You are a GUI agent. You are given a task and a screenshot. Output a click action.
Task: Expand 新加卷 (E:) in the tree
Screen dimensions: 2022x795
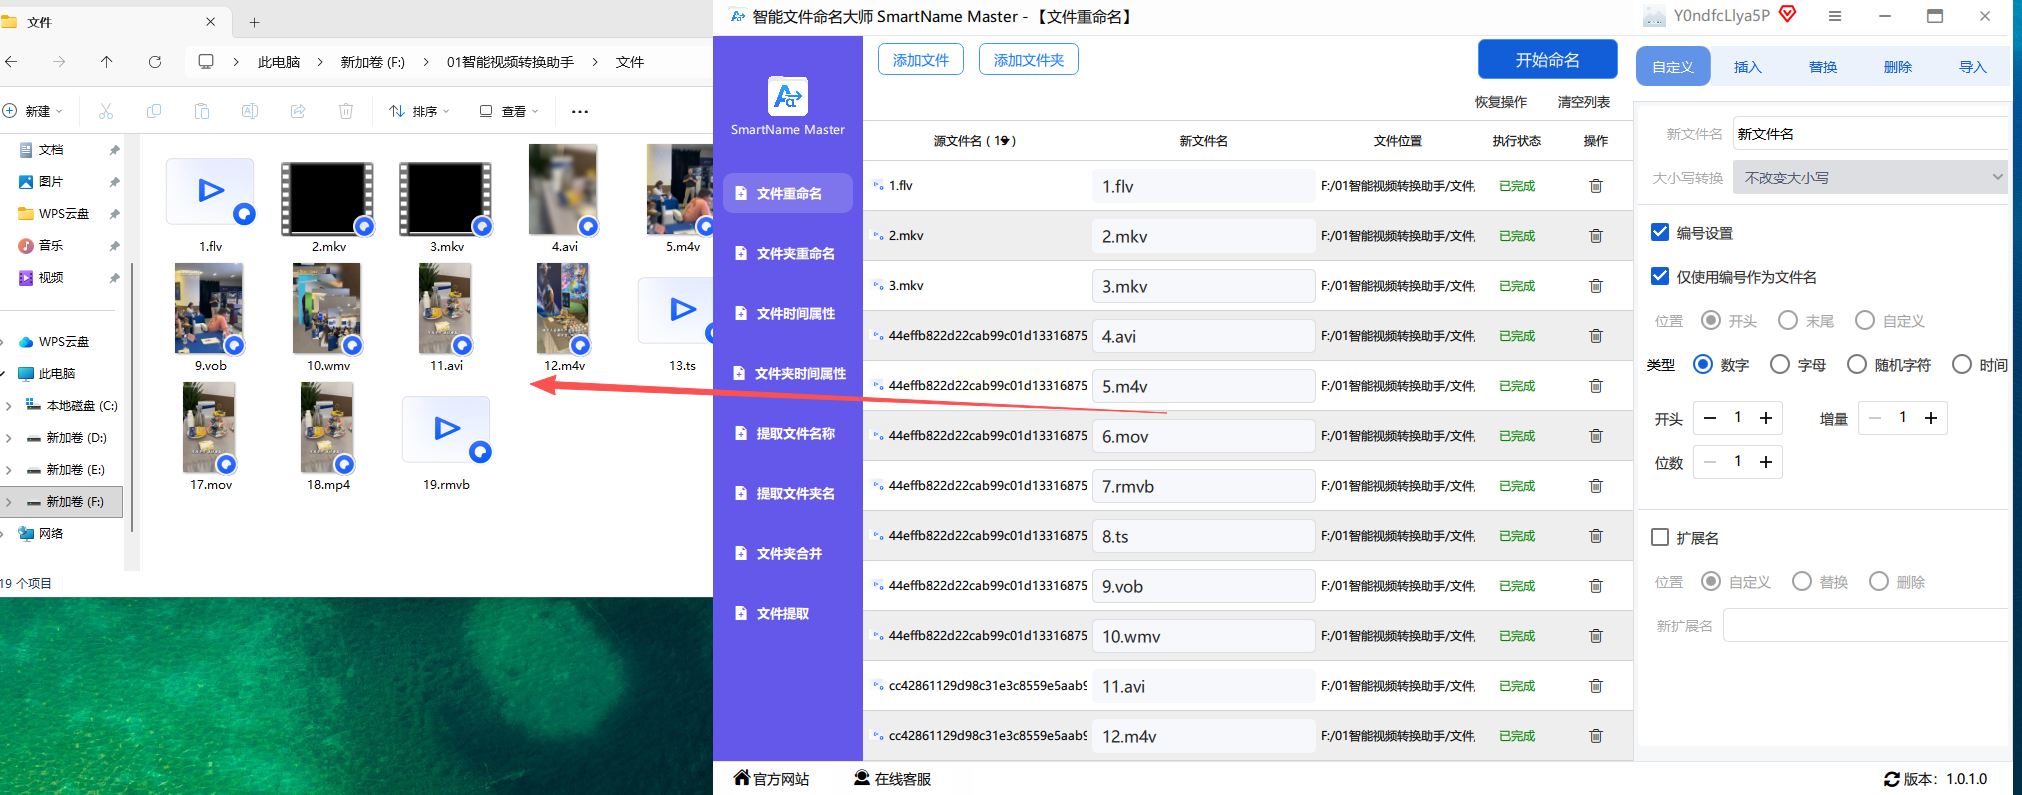click(x=9, y=470)
